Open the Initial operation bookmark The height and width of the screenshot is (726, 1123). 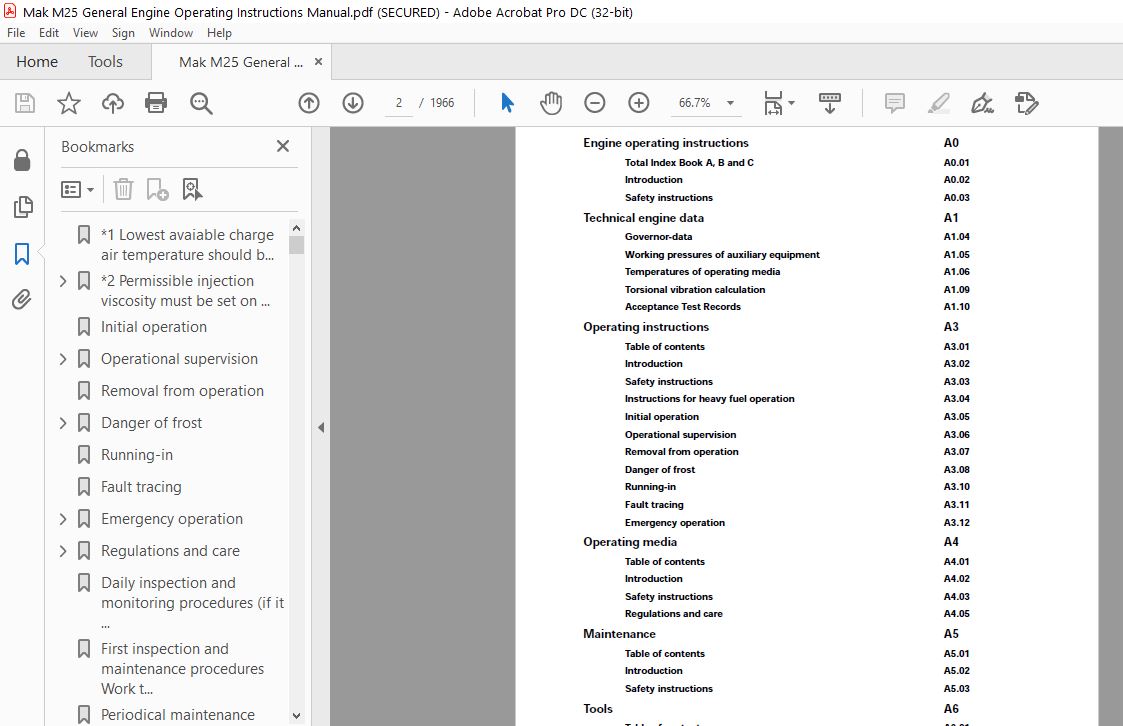pos(153,327)
